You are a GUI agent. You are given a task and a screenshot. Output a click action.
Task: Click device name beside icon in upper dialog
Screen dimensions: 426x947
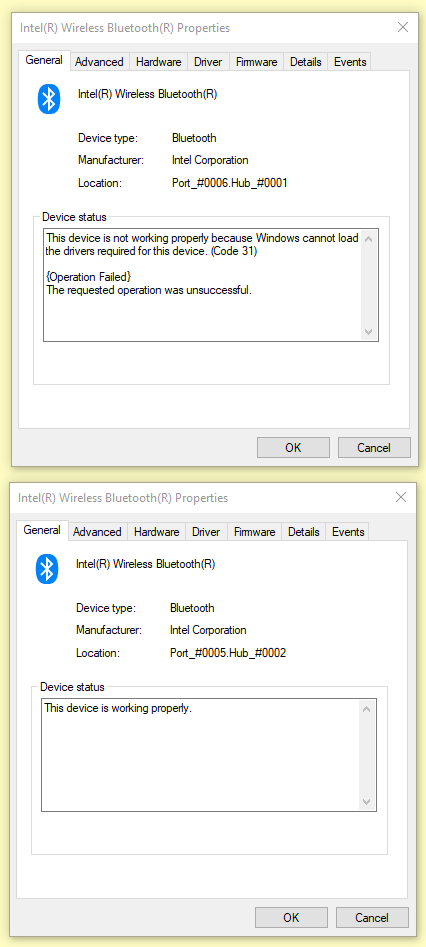pyautogui.click(x=148, y=94)
